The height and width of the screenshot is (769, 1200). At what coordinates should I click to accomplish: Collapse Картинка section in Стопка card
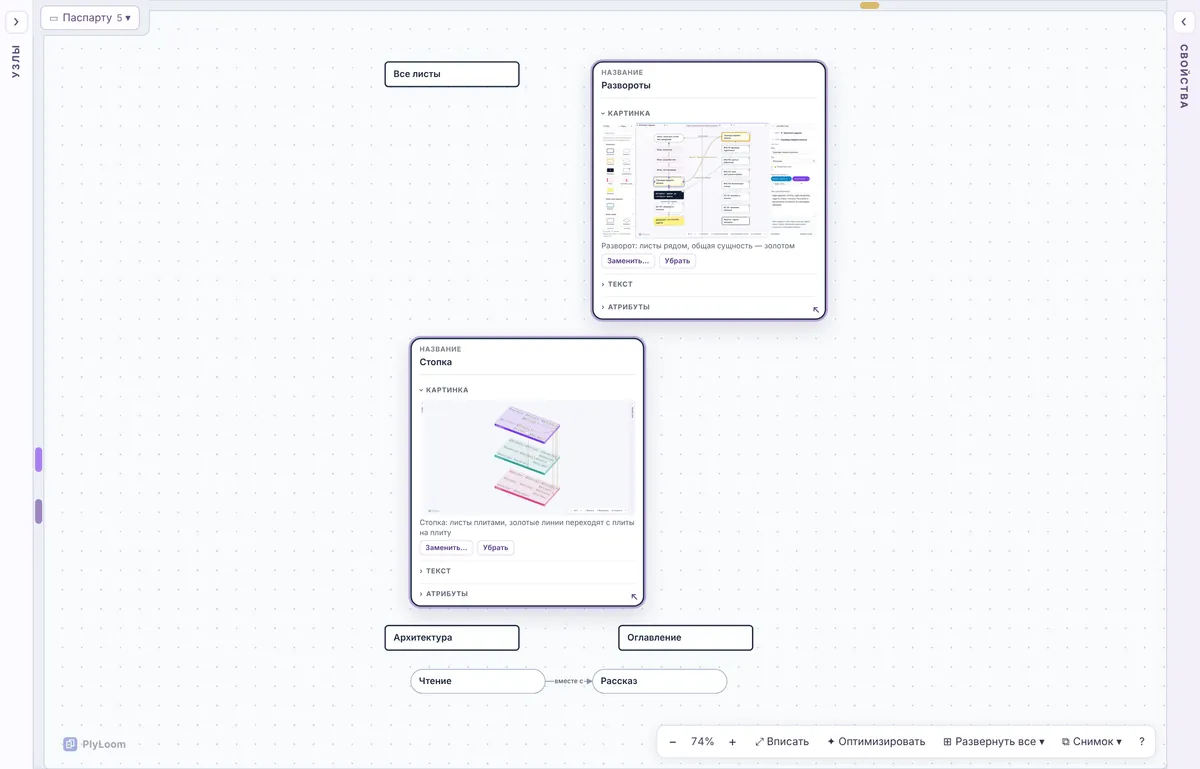[x=444, y=390]
